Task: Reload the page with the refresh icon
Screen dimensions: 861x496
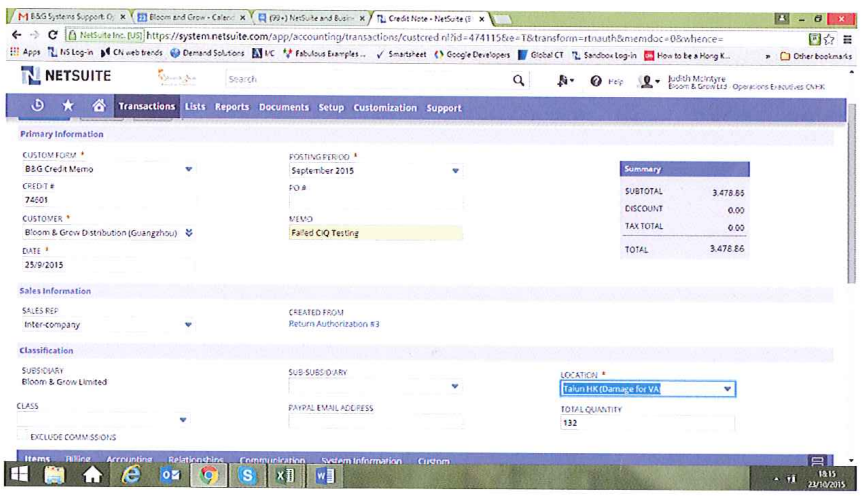Action: pyautogui.click(x=53, y=35)
